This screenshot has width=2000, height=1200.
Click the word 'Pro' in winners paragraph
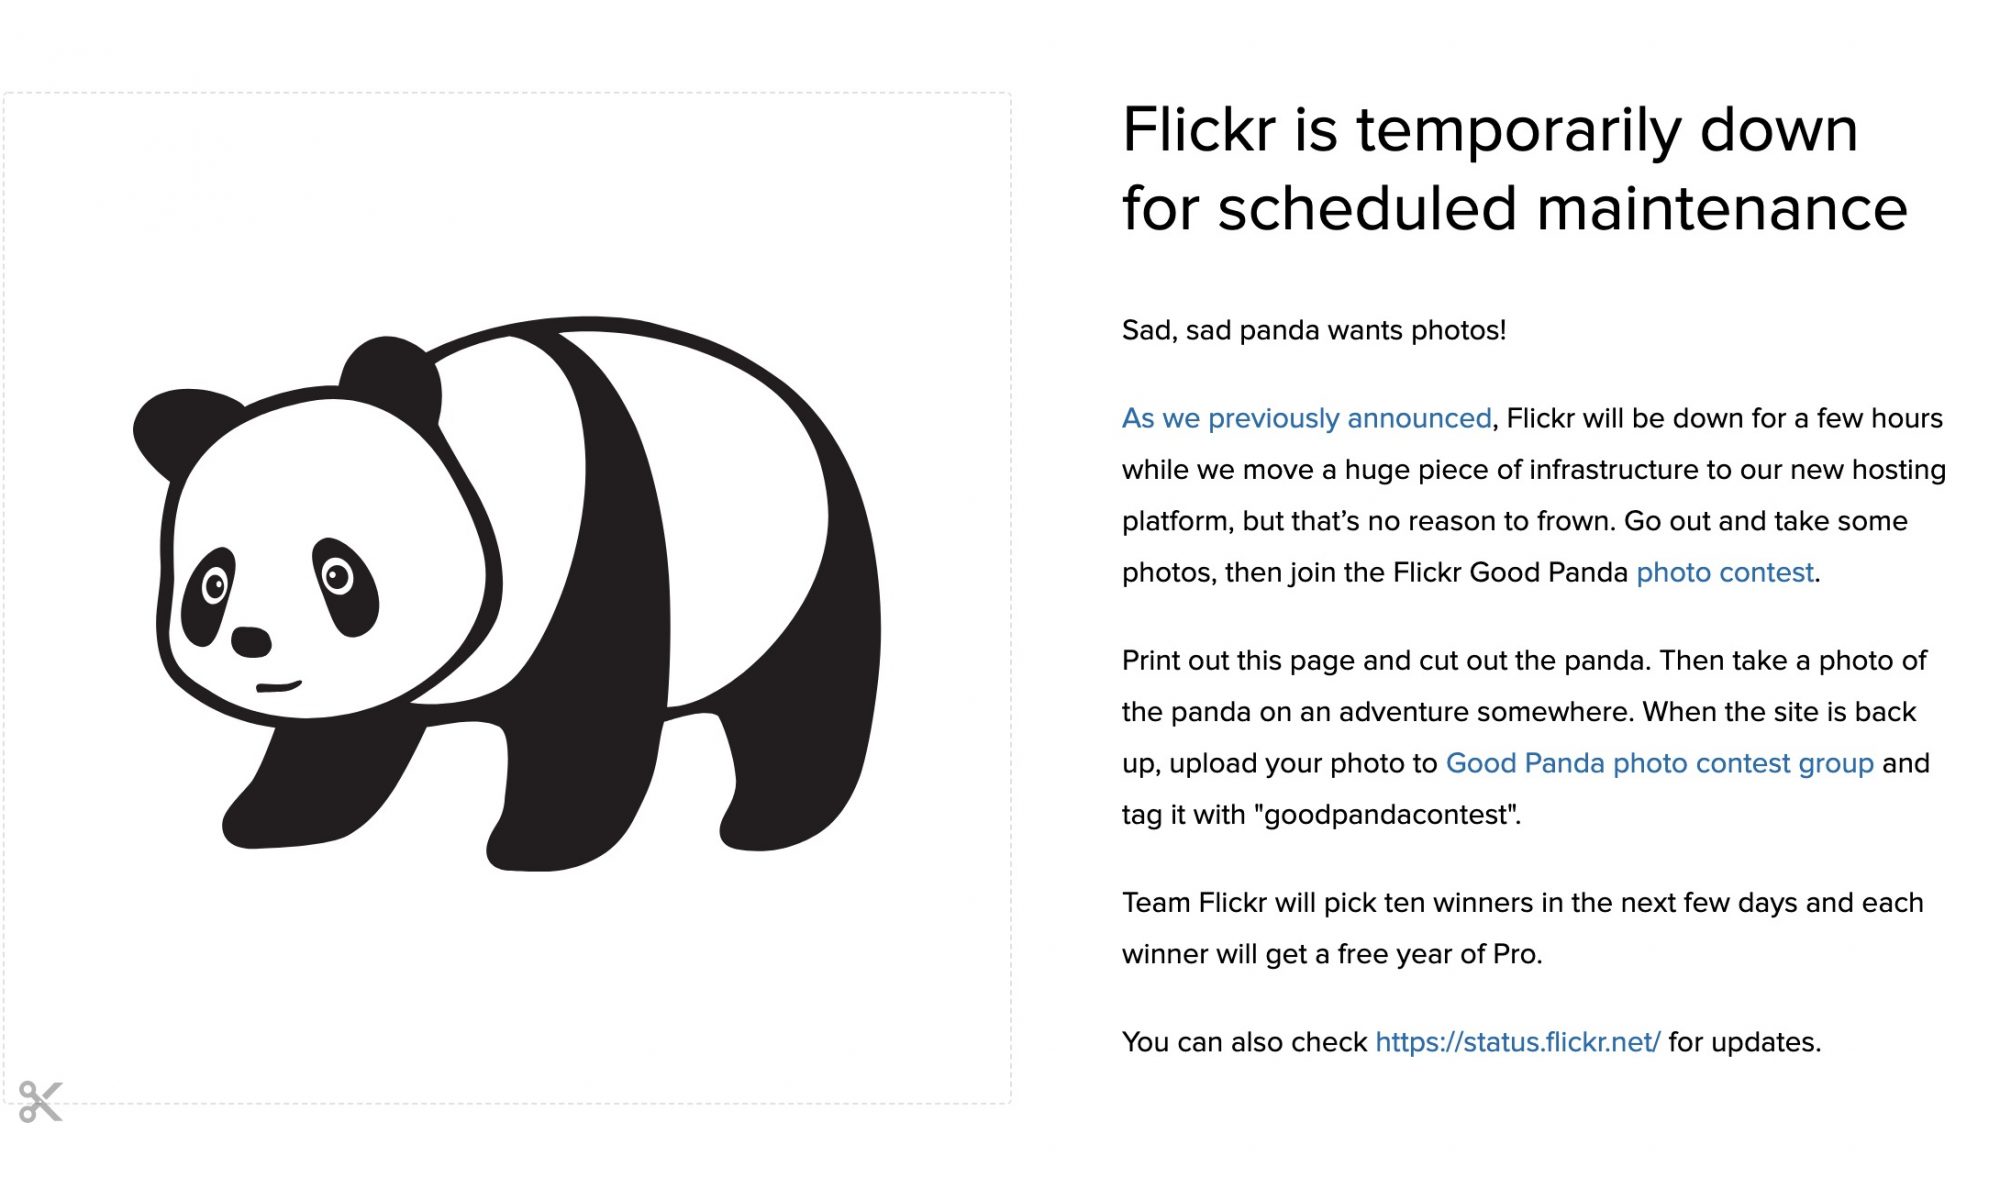pos(1513,954)
